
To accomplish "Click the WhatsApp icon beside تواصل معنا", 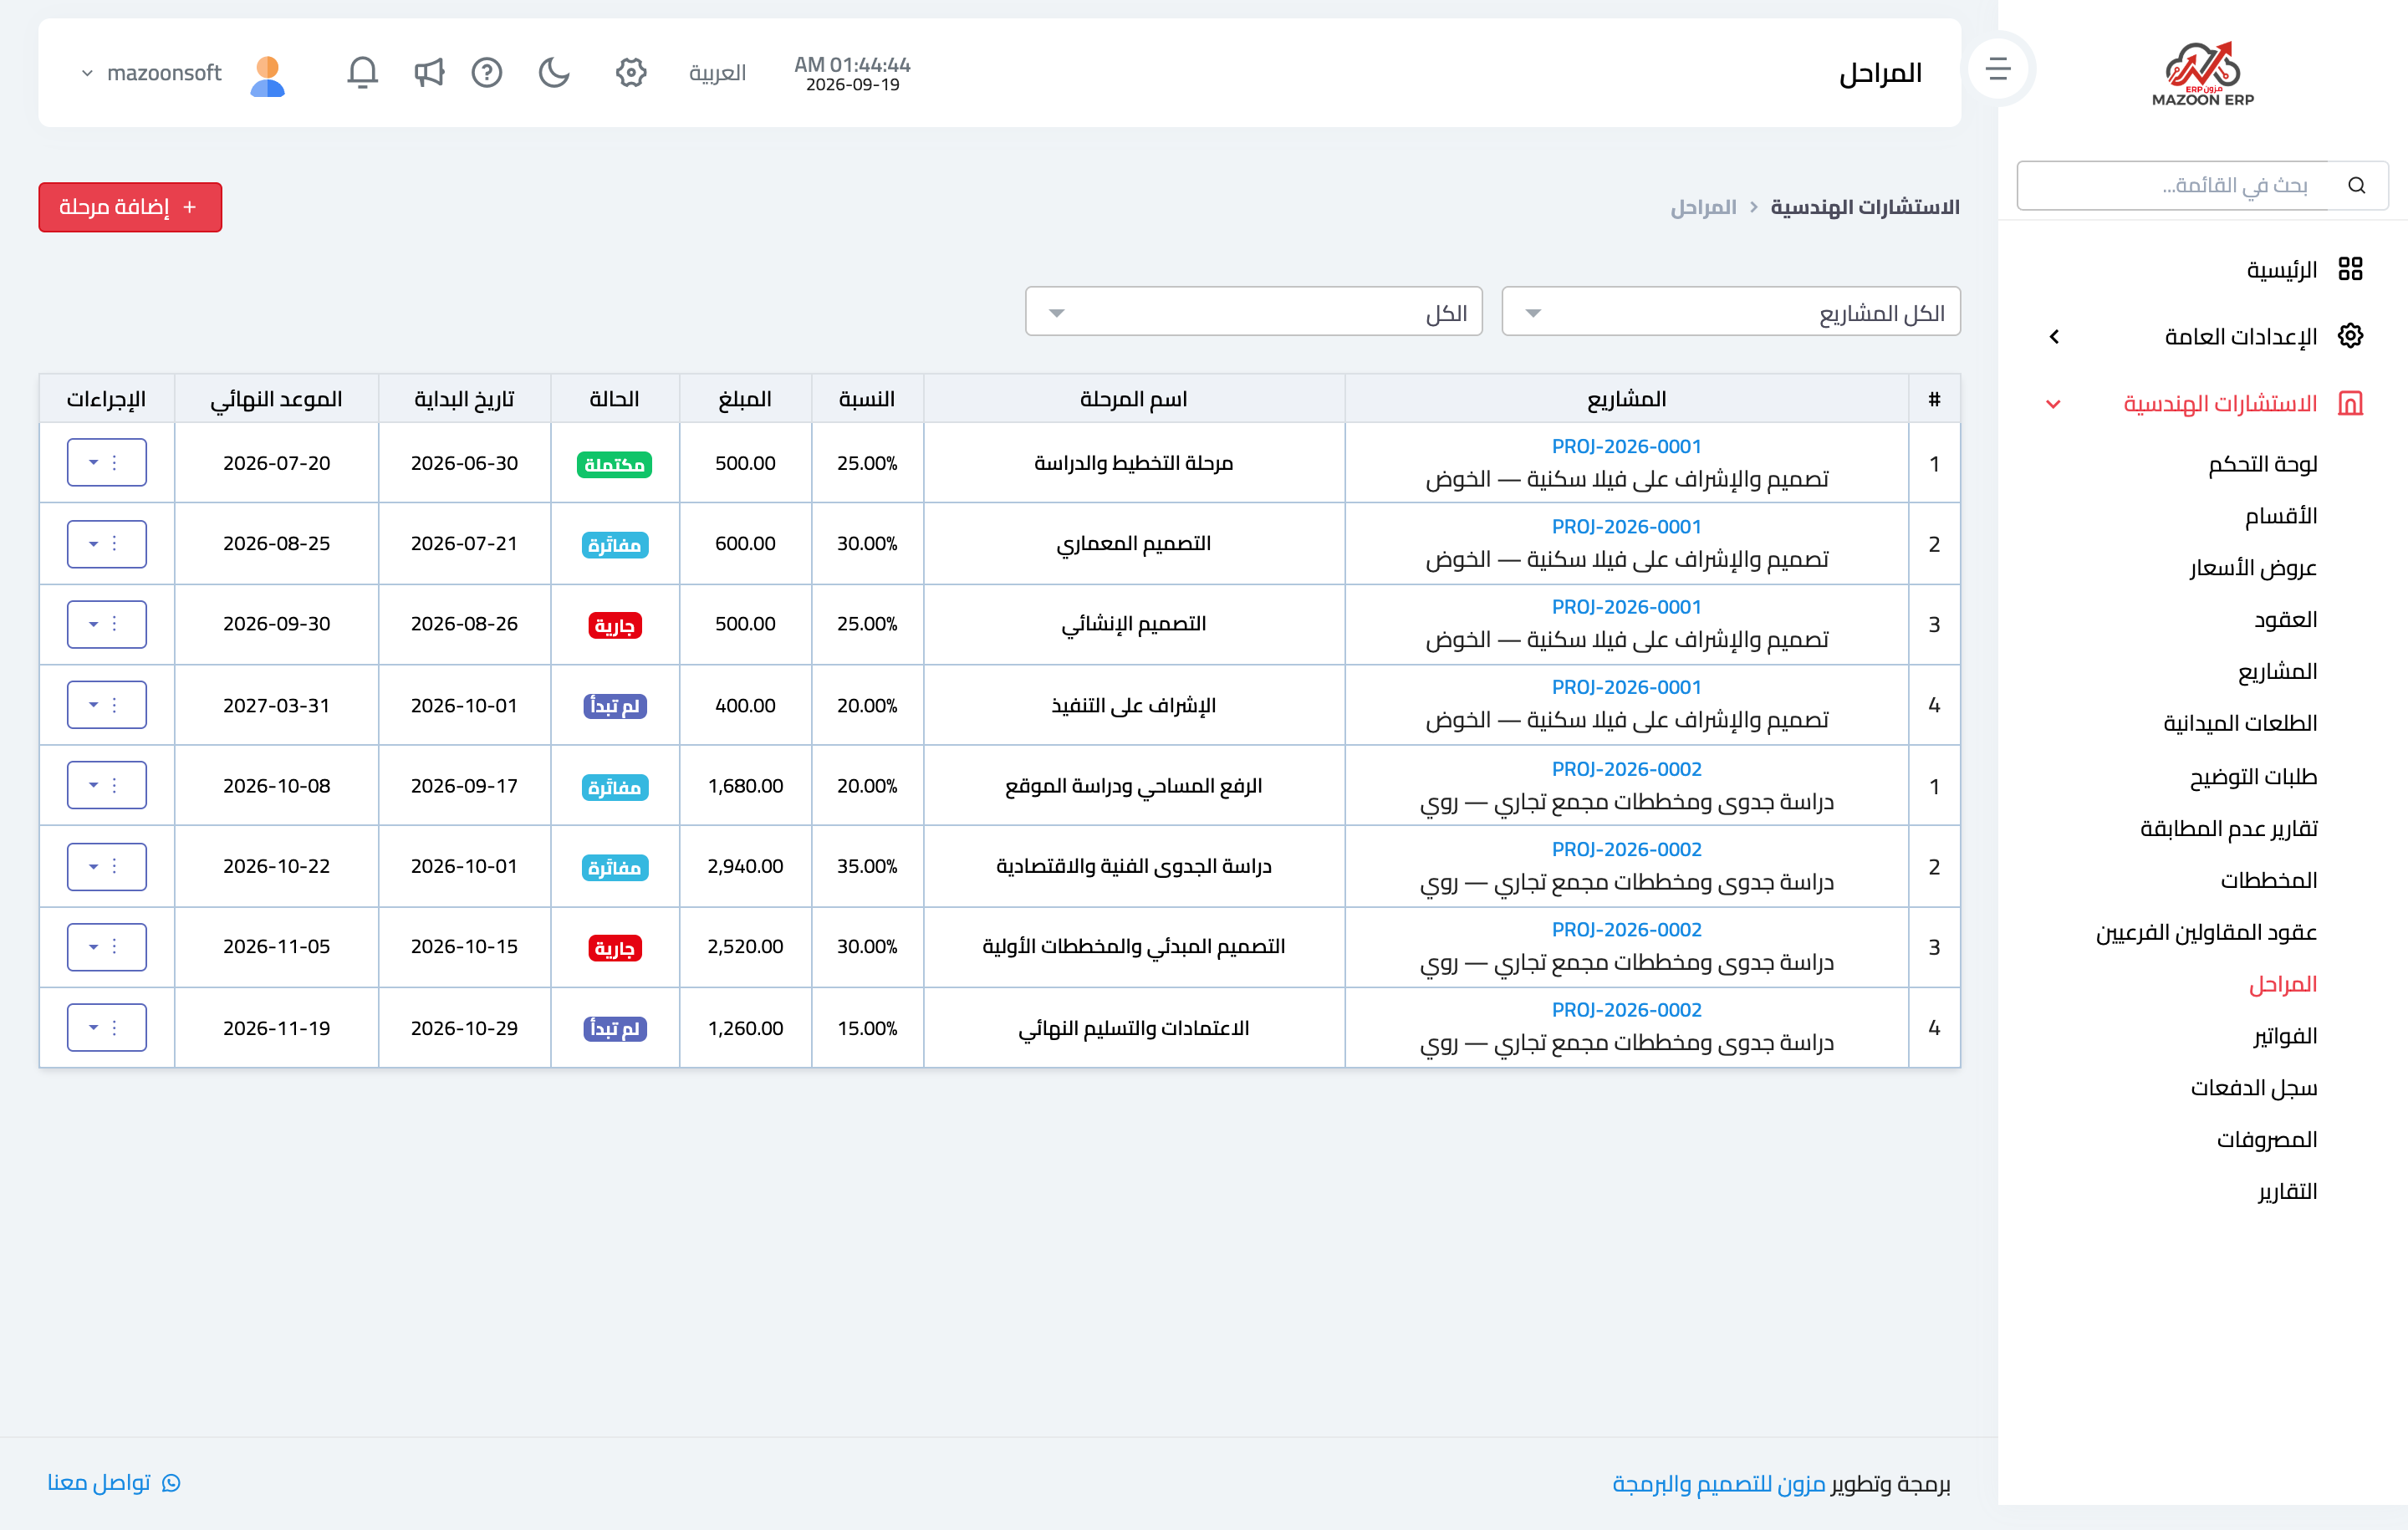I will coord(171,1482).
